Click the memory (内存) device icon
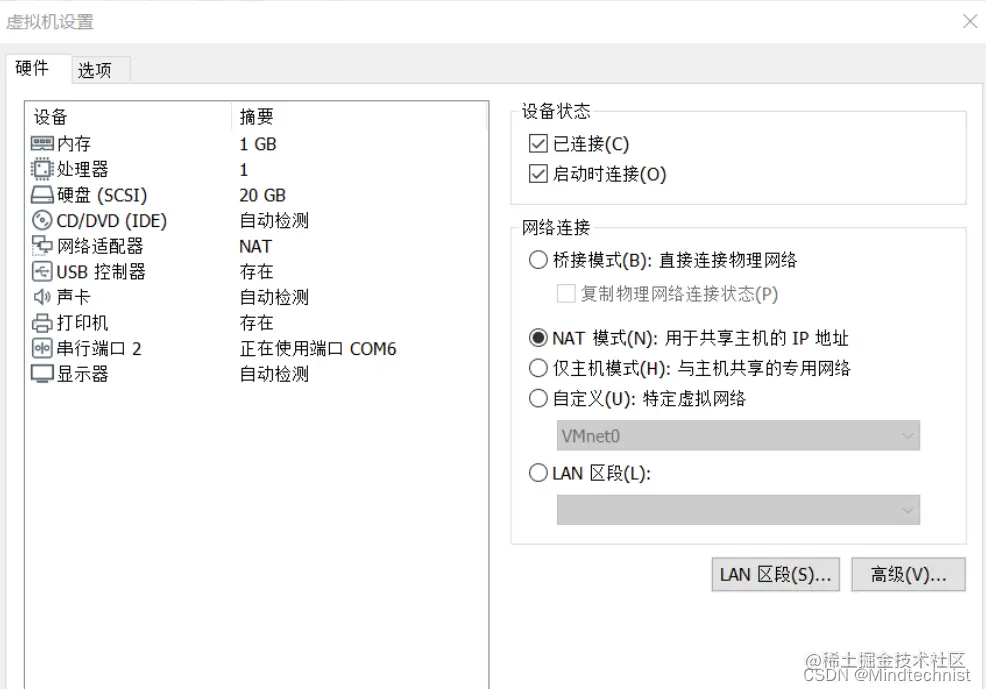 tap(42, 144)
